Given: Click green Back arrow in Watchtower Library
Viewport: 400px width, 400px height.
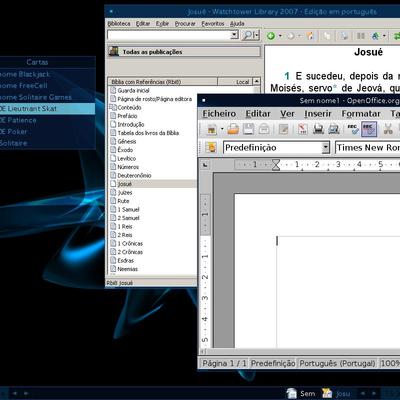Looking at the screenshot, I should coord(271,36).
